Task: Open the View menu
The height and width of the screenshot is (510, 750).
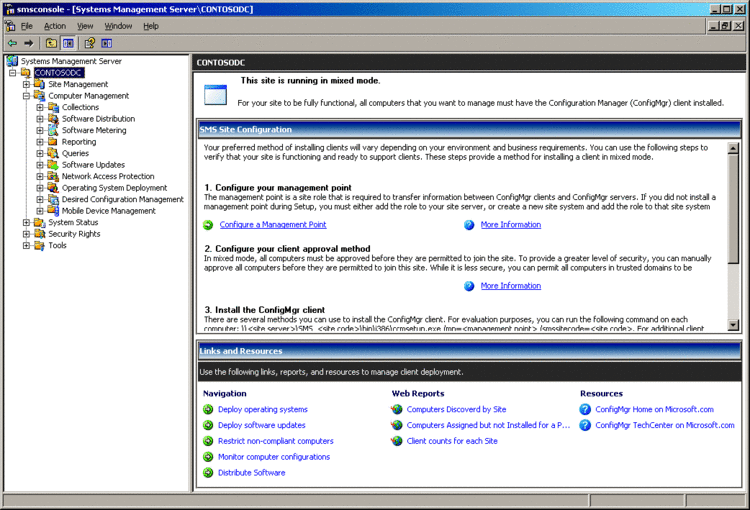Action: [x=85, y=26]
